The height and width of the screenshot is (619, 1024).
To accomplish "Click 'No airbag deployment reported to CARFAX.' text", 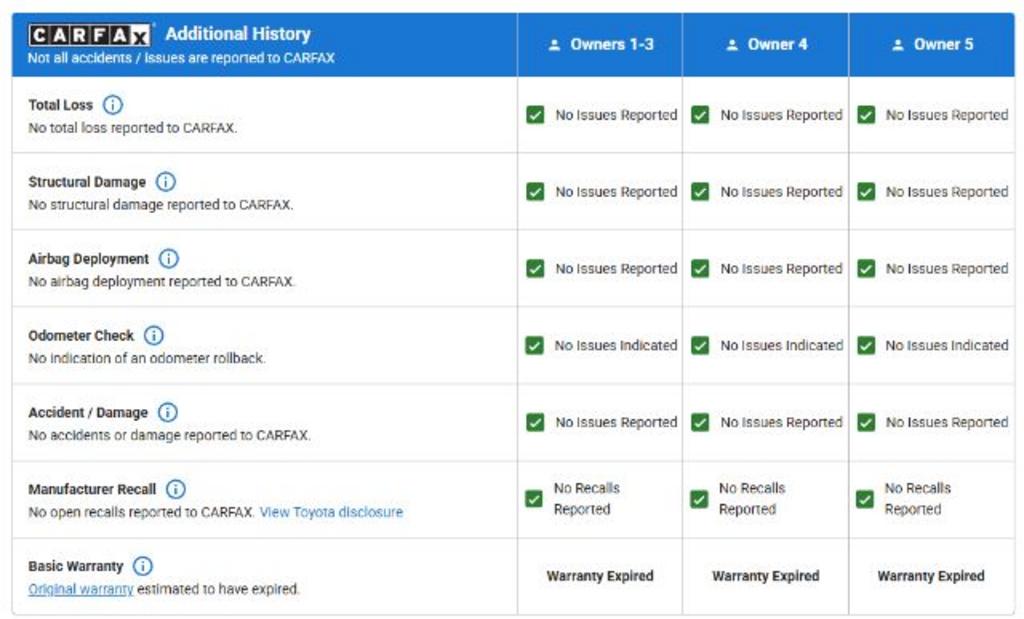I will click(x=162, y=282).
